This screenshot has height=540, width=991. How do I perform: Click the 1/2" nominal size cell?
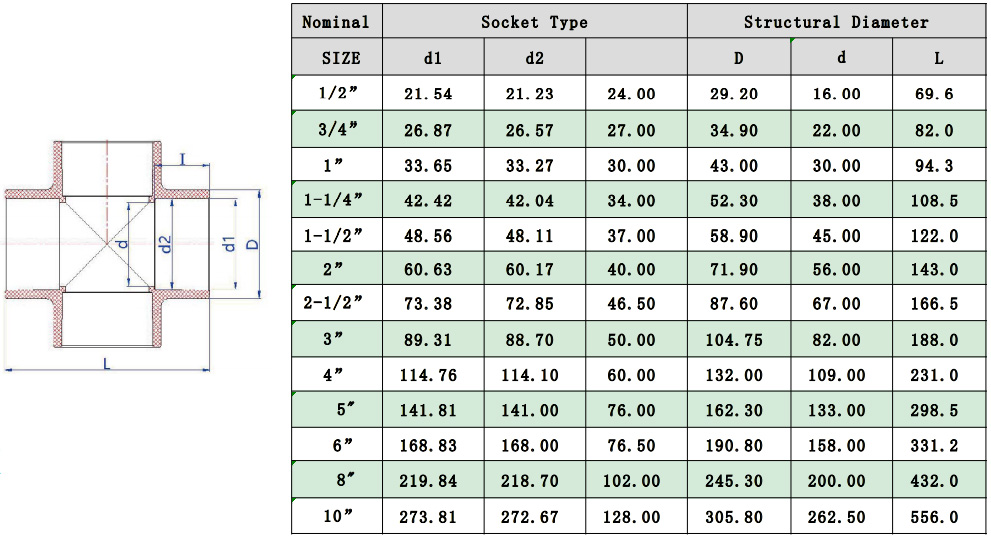[338, 94]
